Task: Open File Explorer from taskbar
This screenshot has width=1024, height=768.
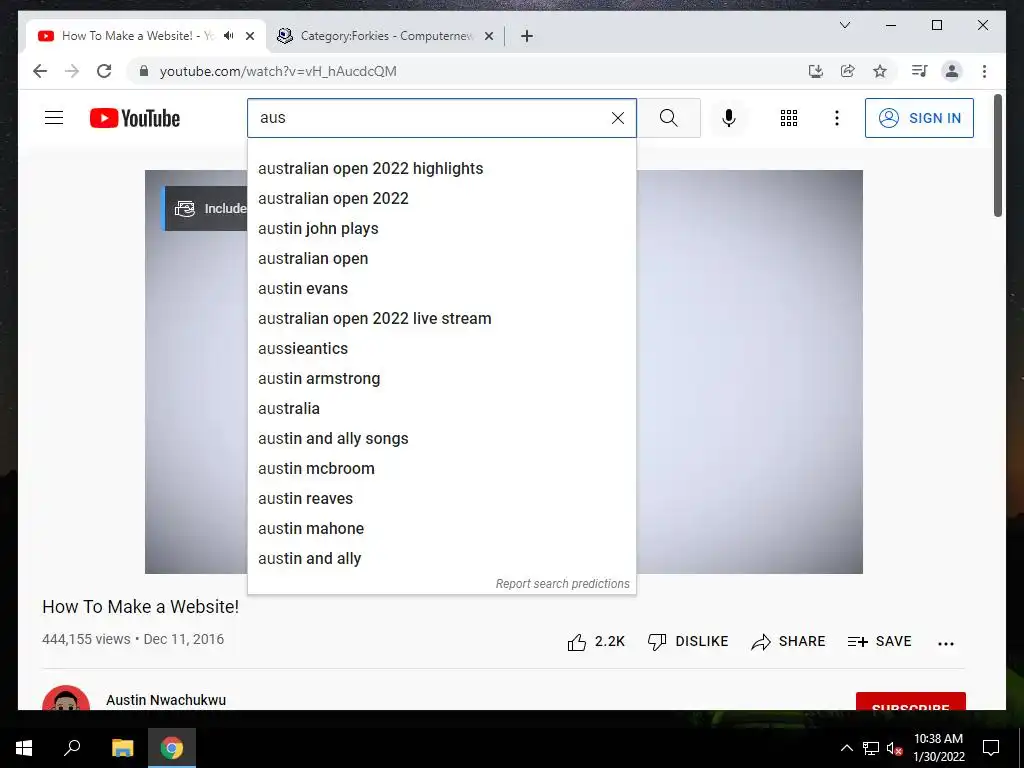Action: click(x=122, y=748)
